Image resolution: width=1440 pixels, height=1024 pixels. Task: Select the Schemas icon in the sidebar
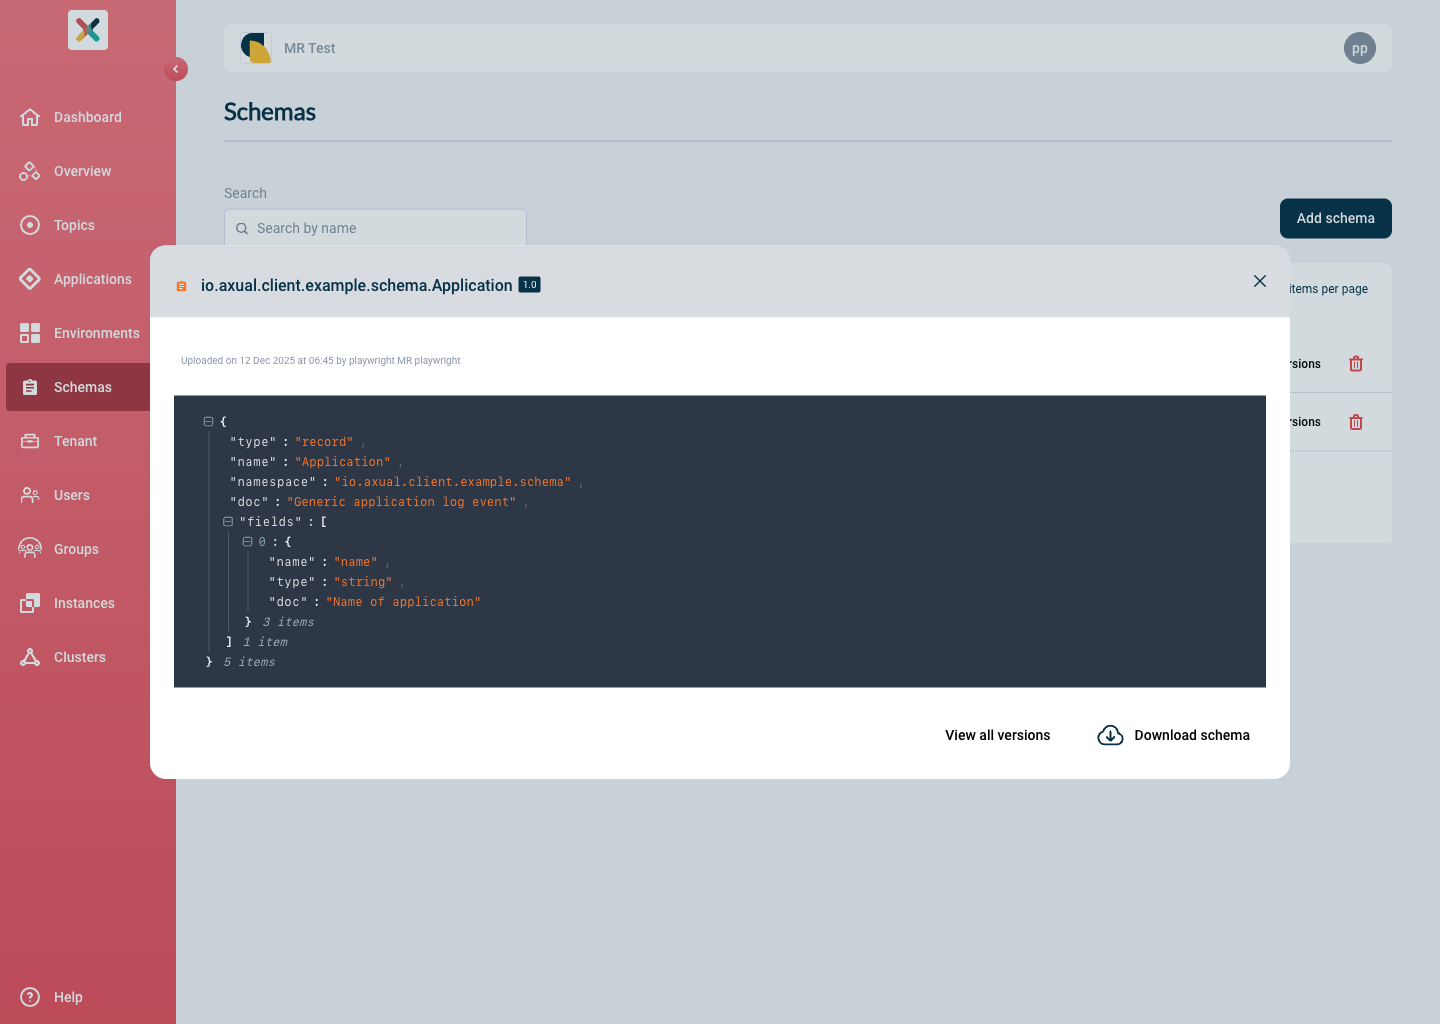click(x=30, y=387)
